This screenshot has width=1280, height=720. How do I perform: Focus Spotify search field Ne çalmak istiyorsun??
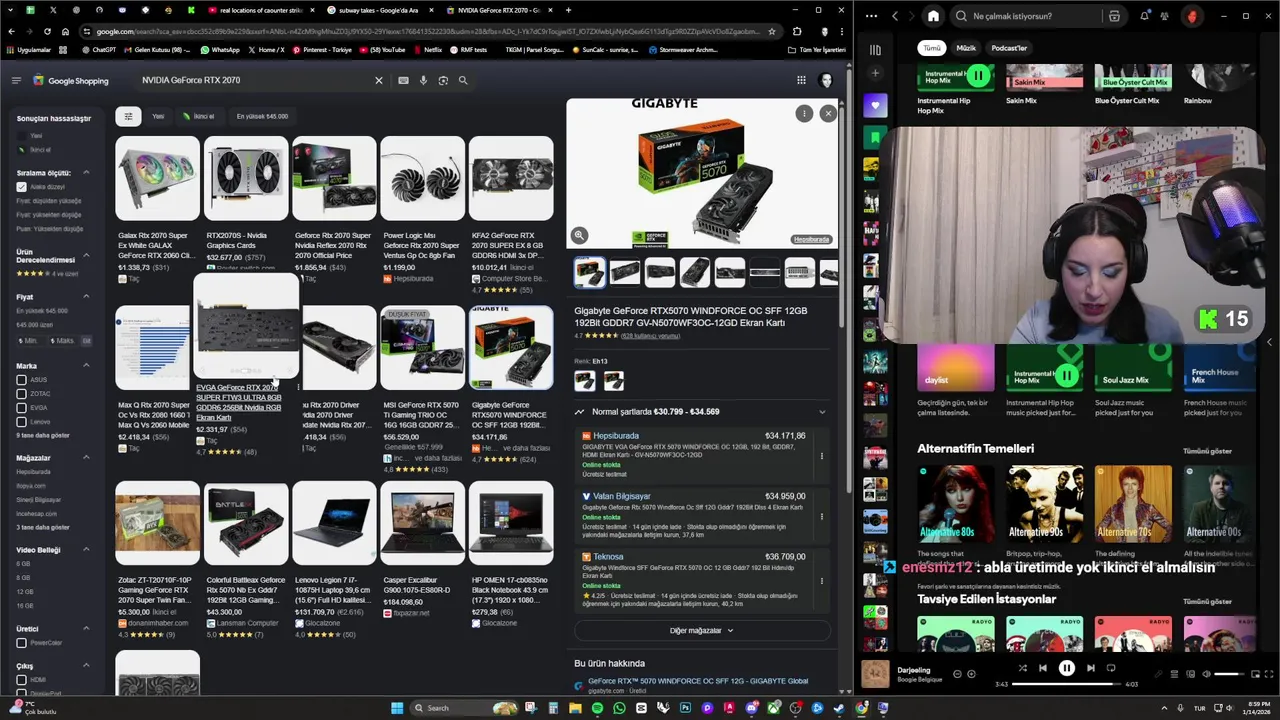(1037, 16)
